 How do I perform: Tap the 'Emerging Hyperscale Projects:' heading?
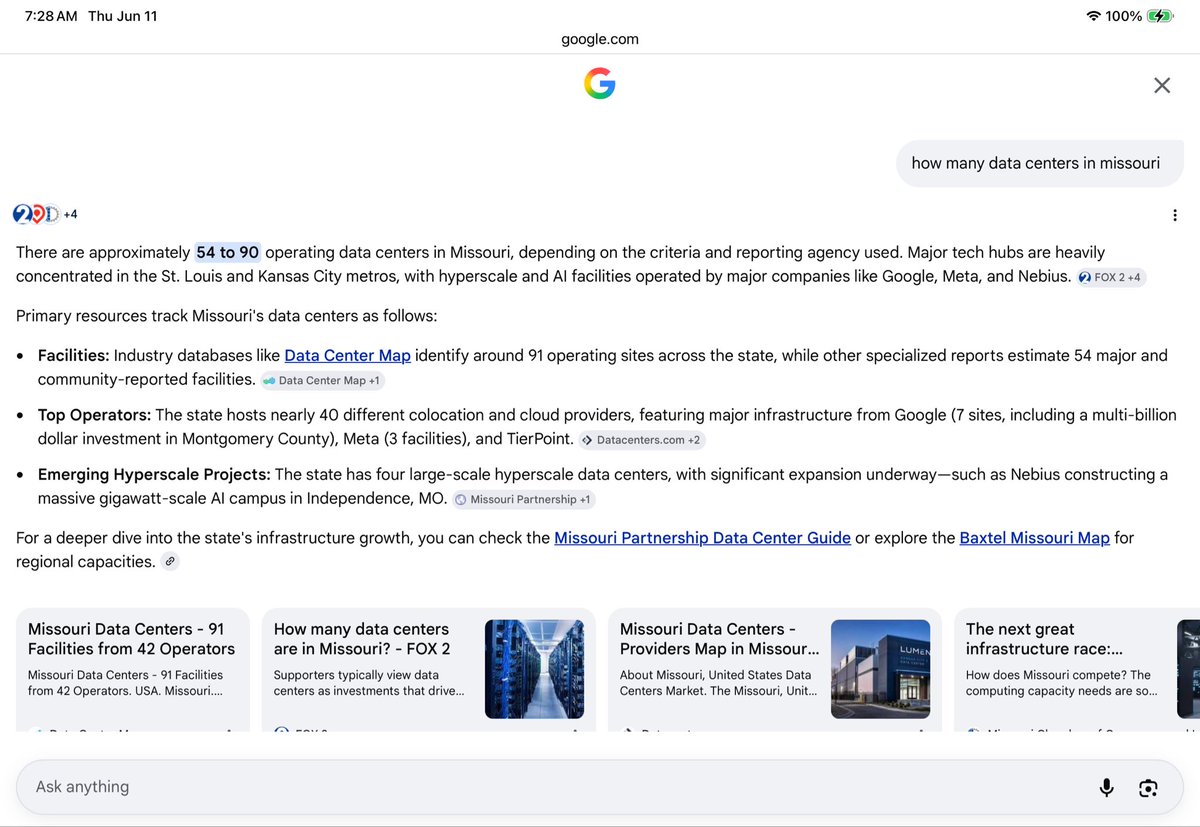[154, 474]
